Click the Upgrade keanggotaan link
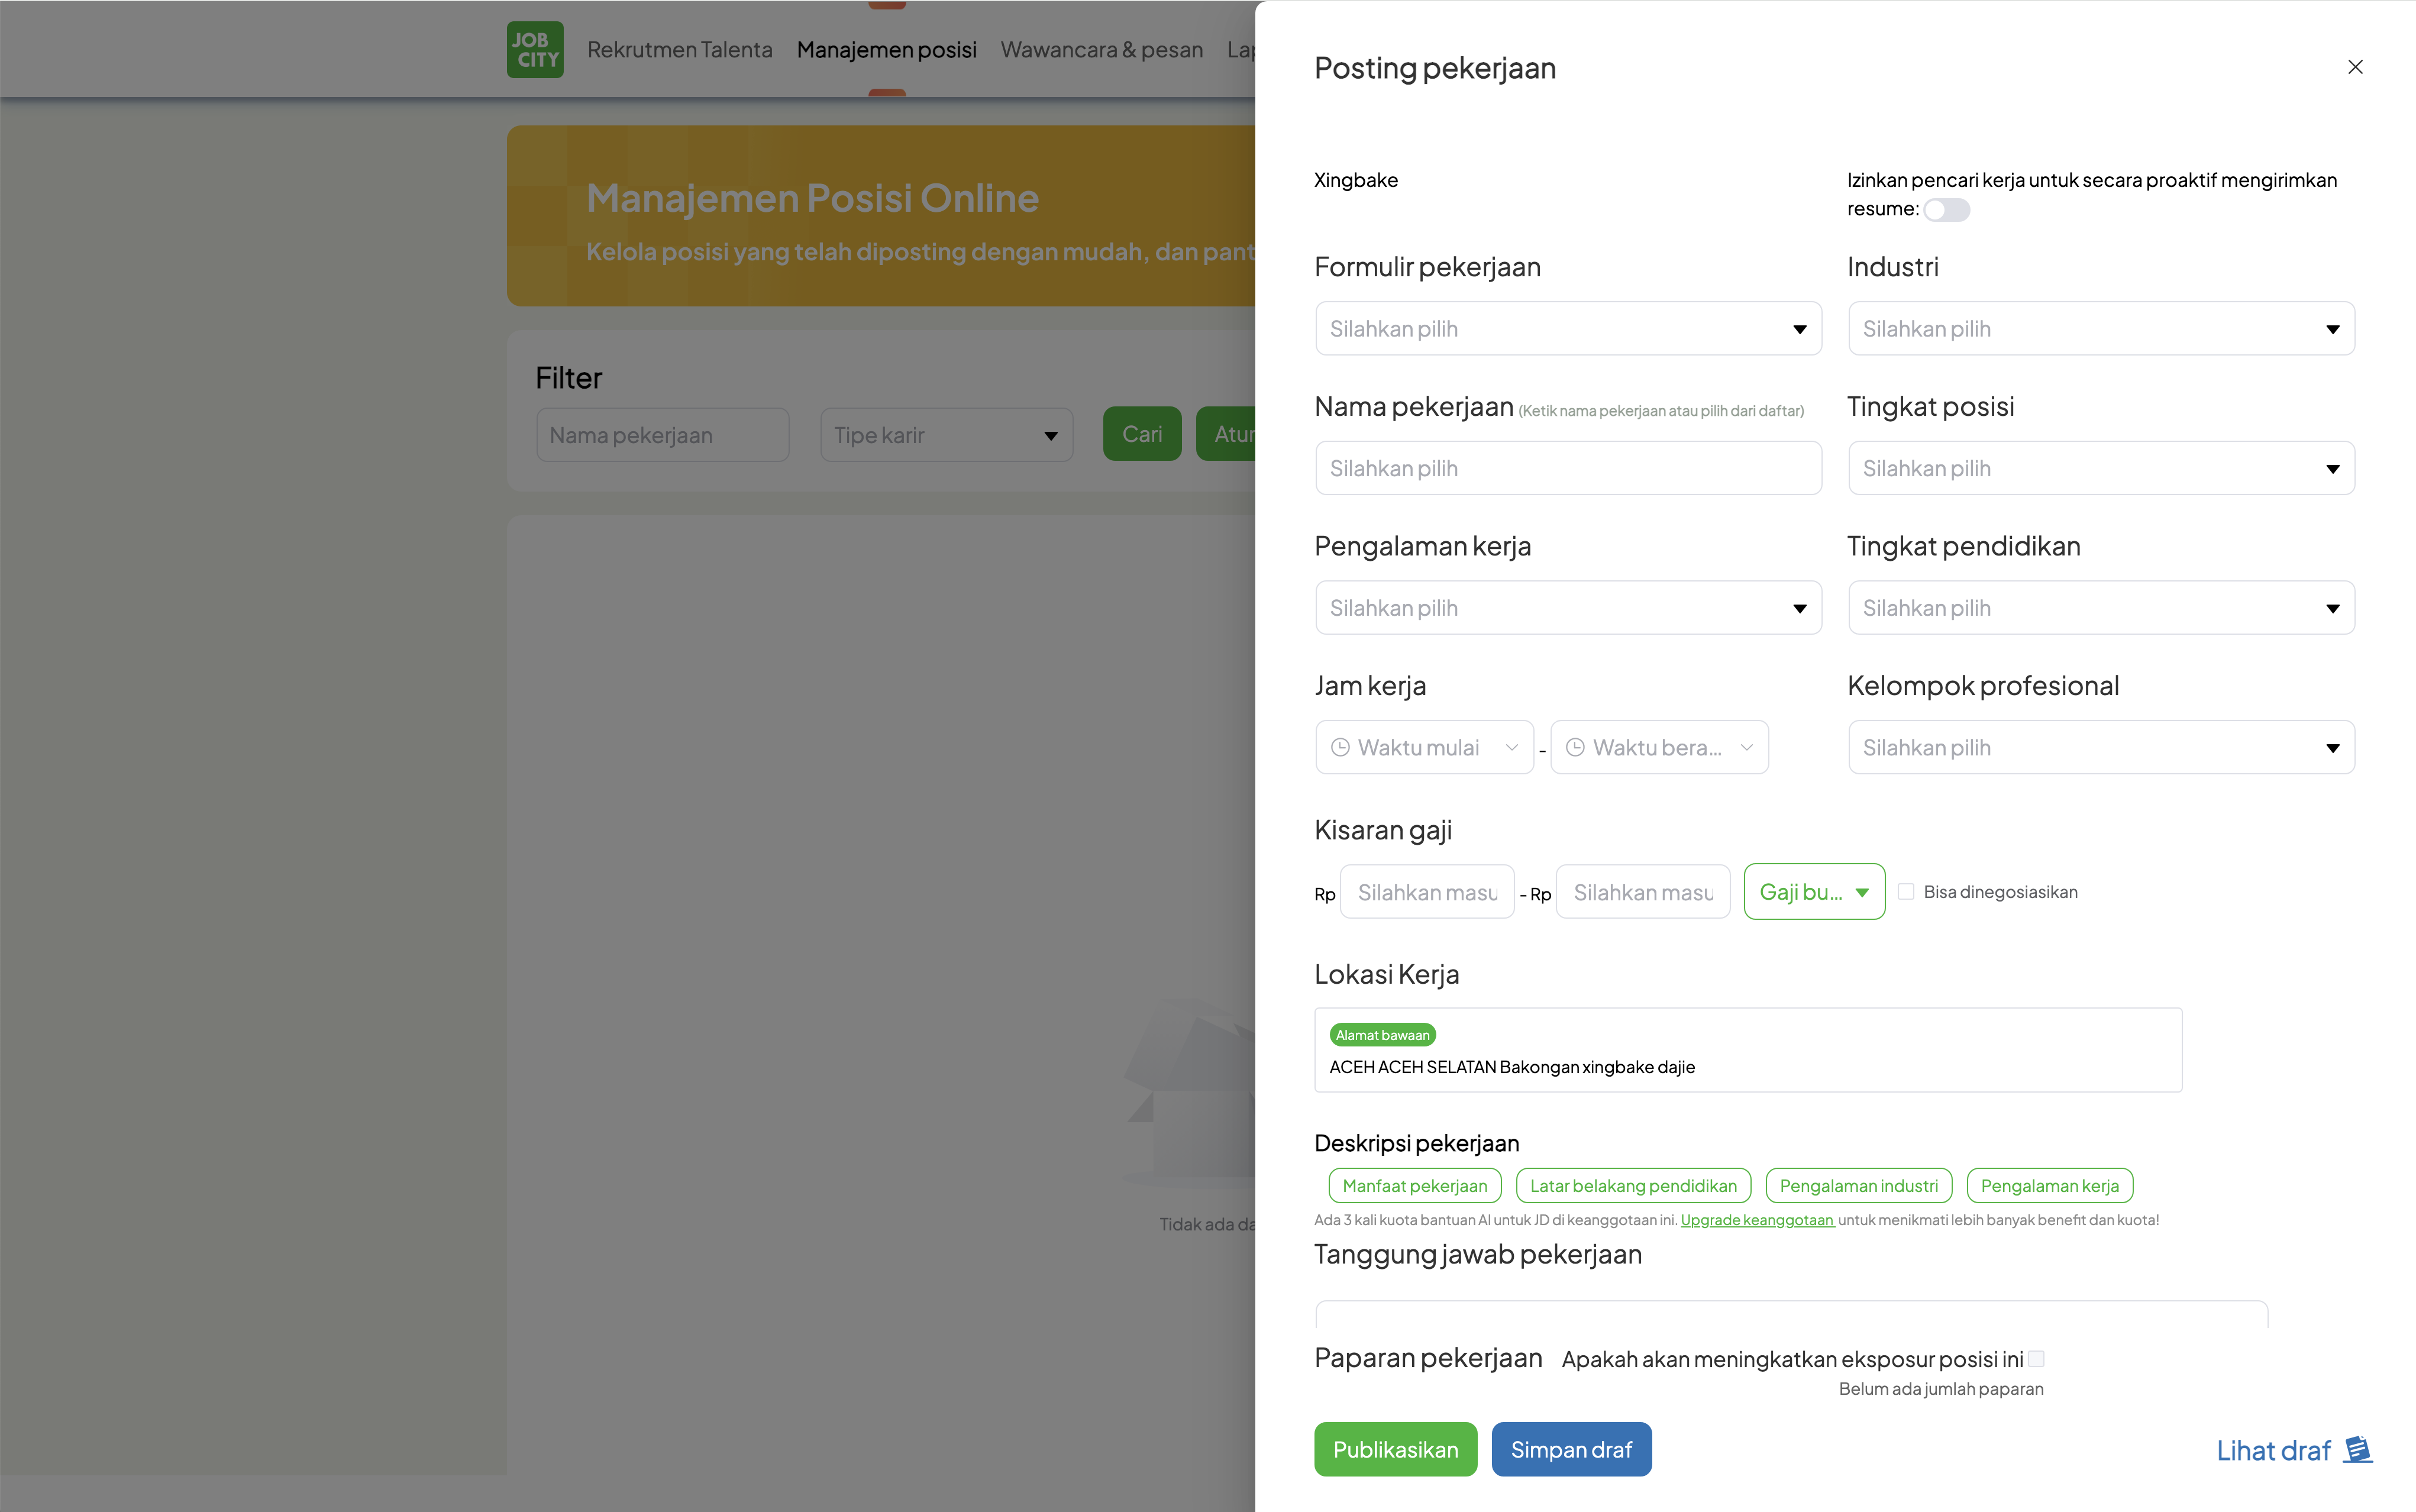 (1757, 1220)
